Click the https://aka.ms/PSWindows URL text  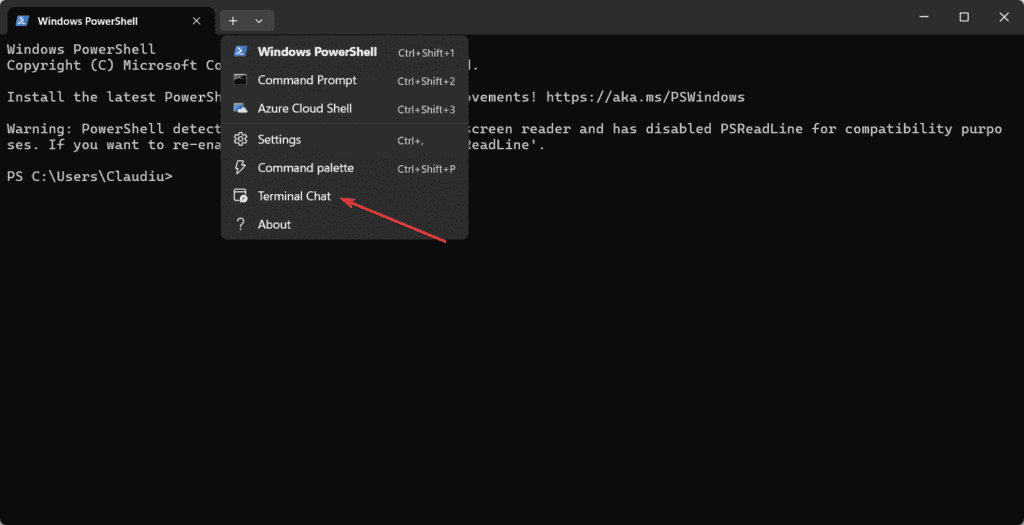pyautogui.click(x=645, y=97)
